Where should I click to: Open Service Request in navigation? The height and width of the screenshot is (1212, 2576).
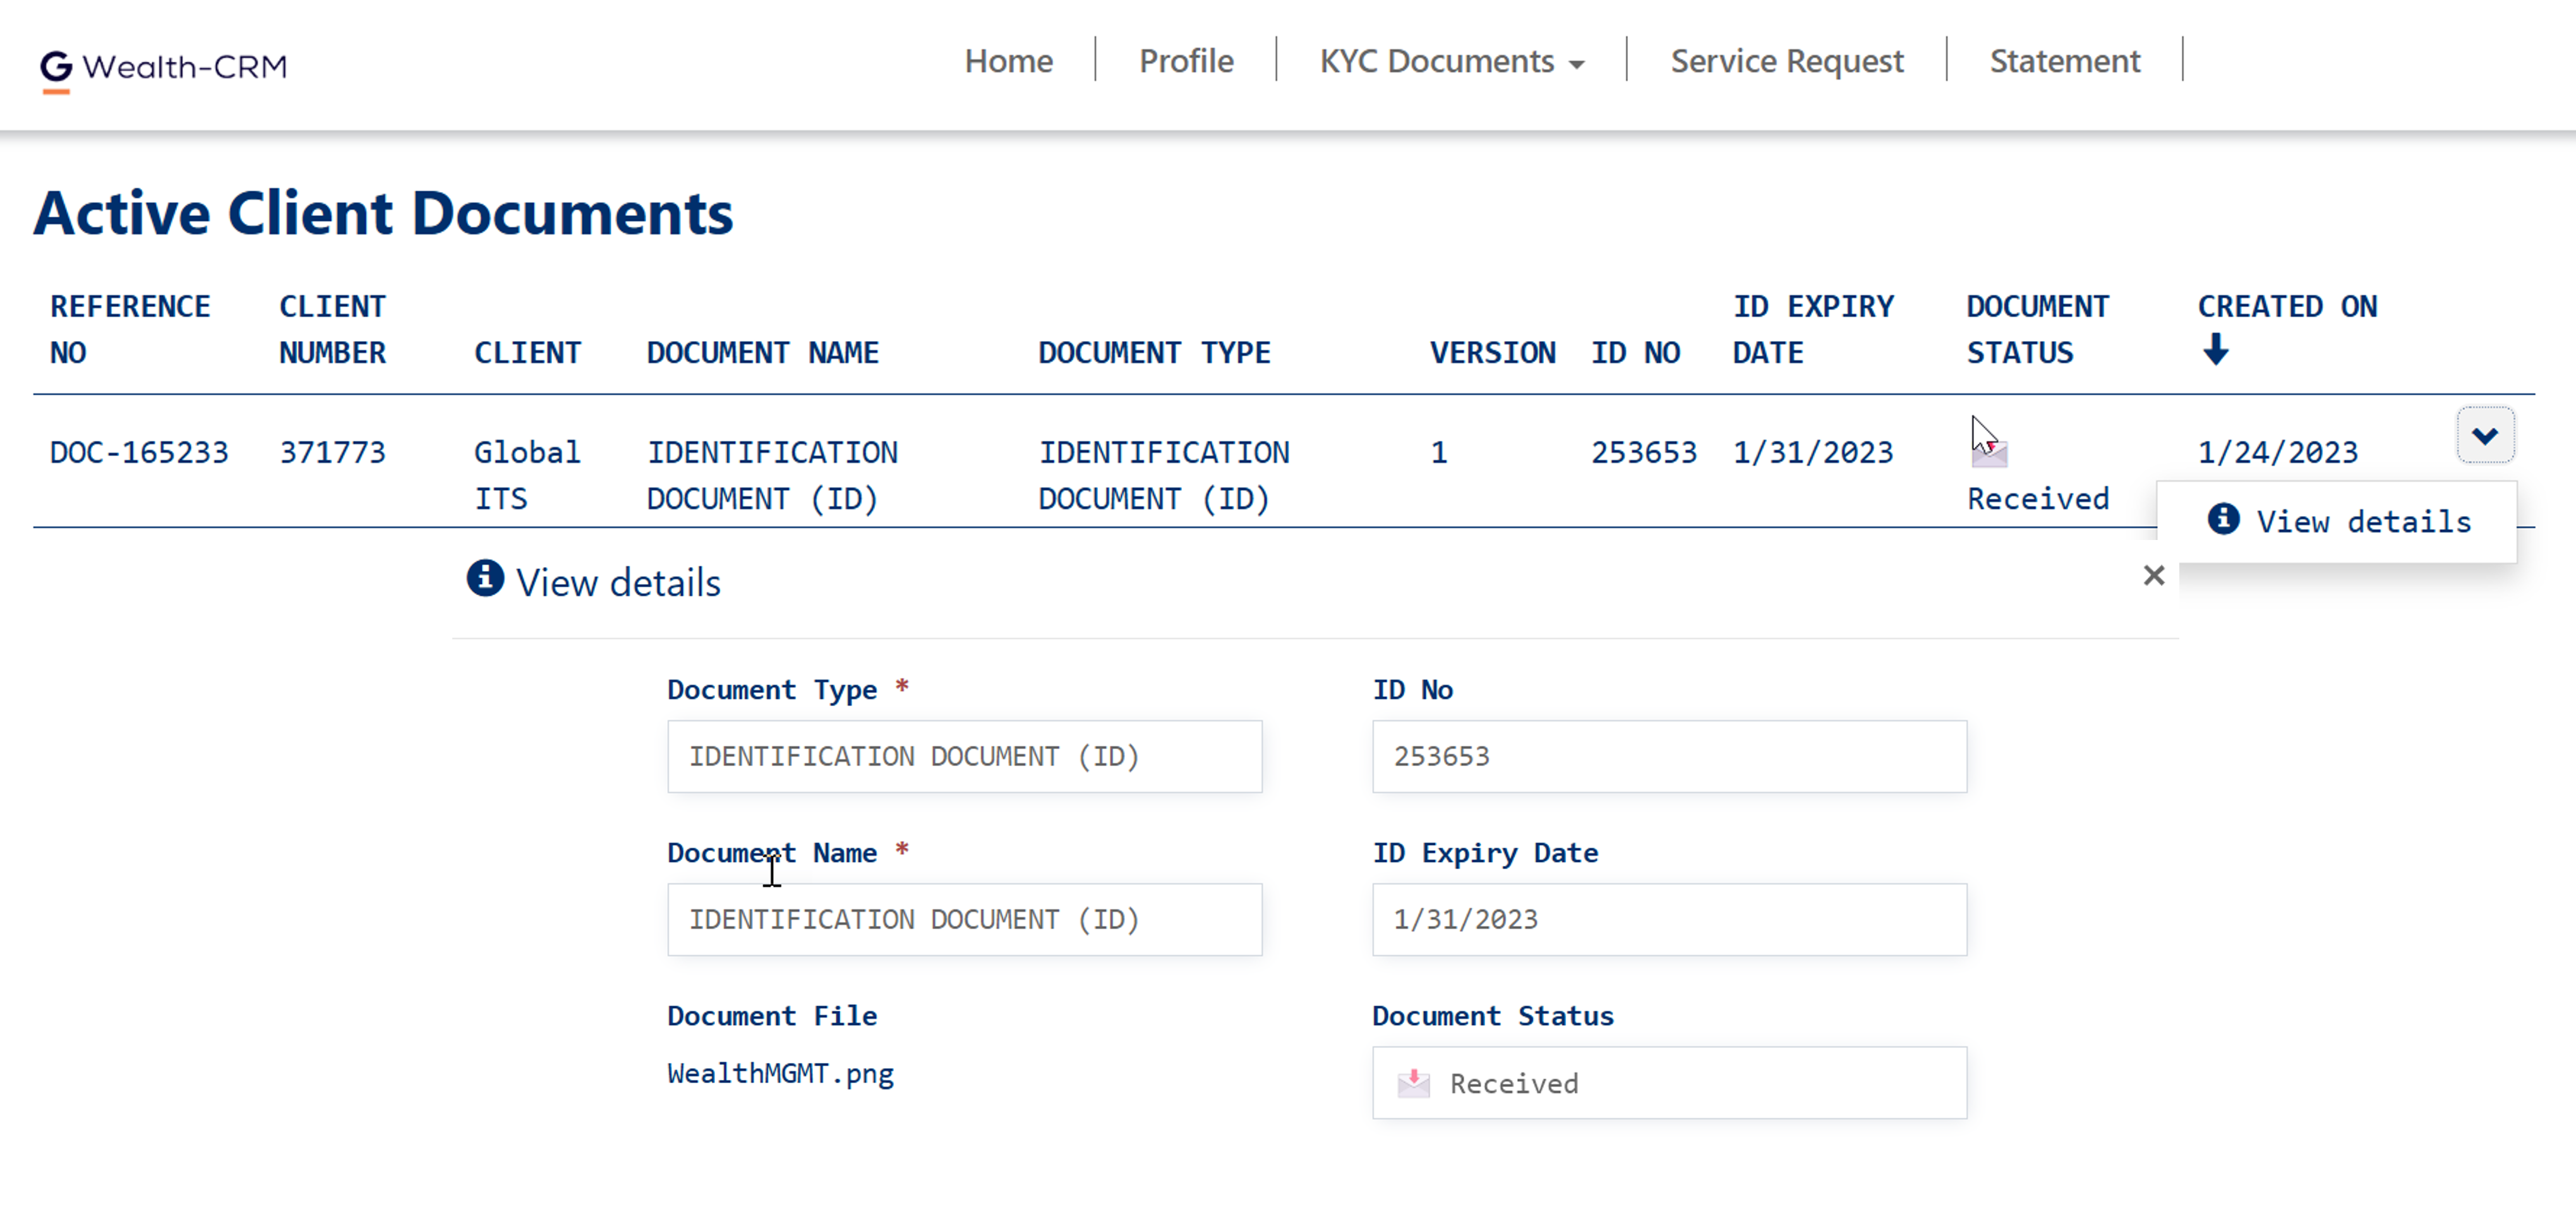(x=1786, y=61)
